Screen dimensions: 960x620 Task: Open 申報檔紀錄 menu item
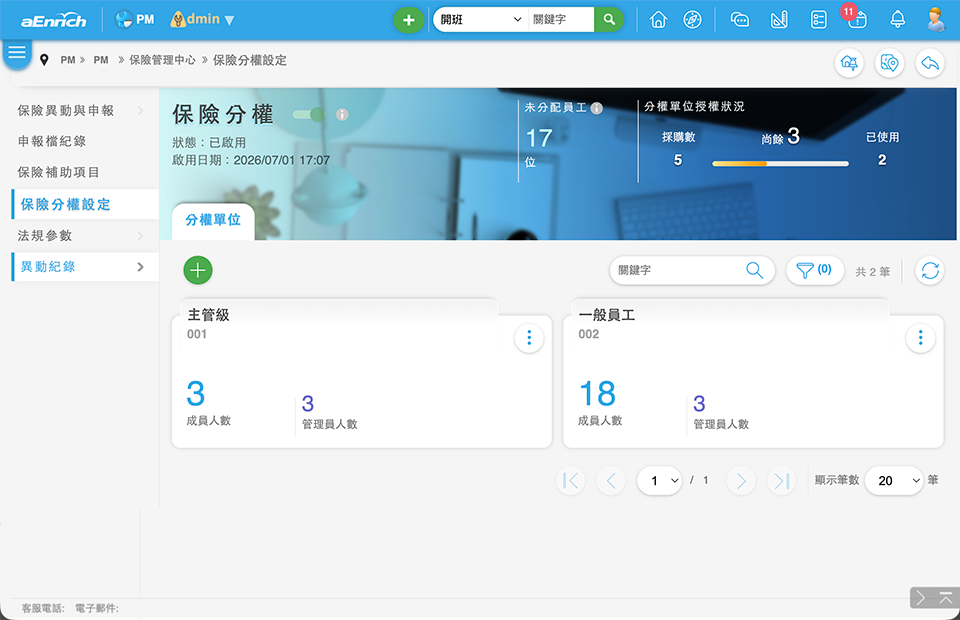tap(52, 141)
